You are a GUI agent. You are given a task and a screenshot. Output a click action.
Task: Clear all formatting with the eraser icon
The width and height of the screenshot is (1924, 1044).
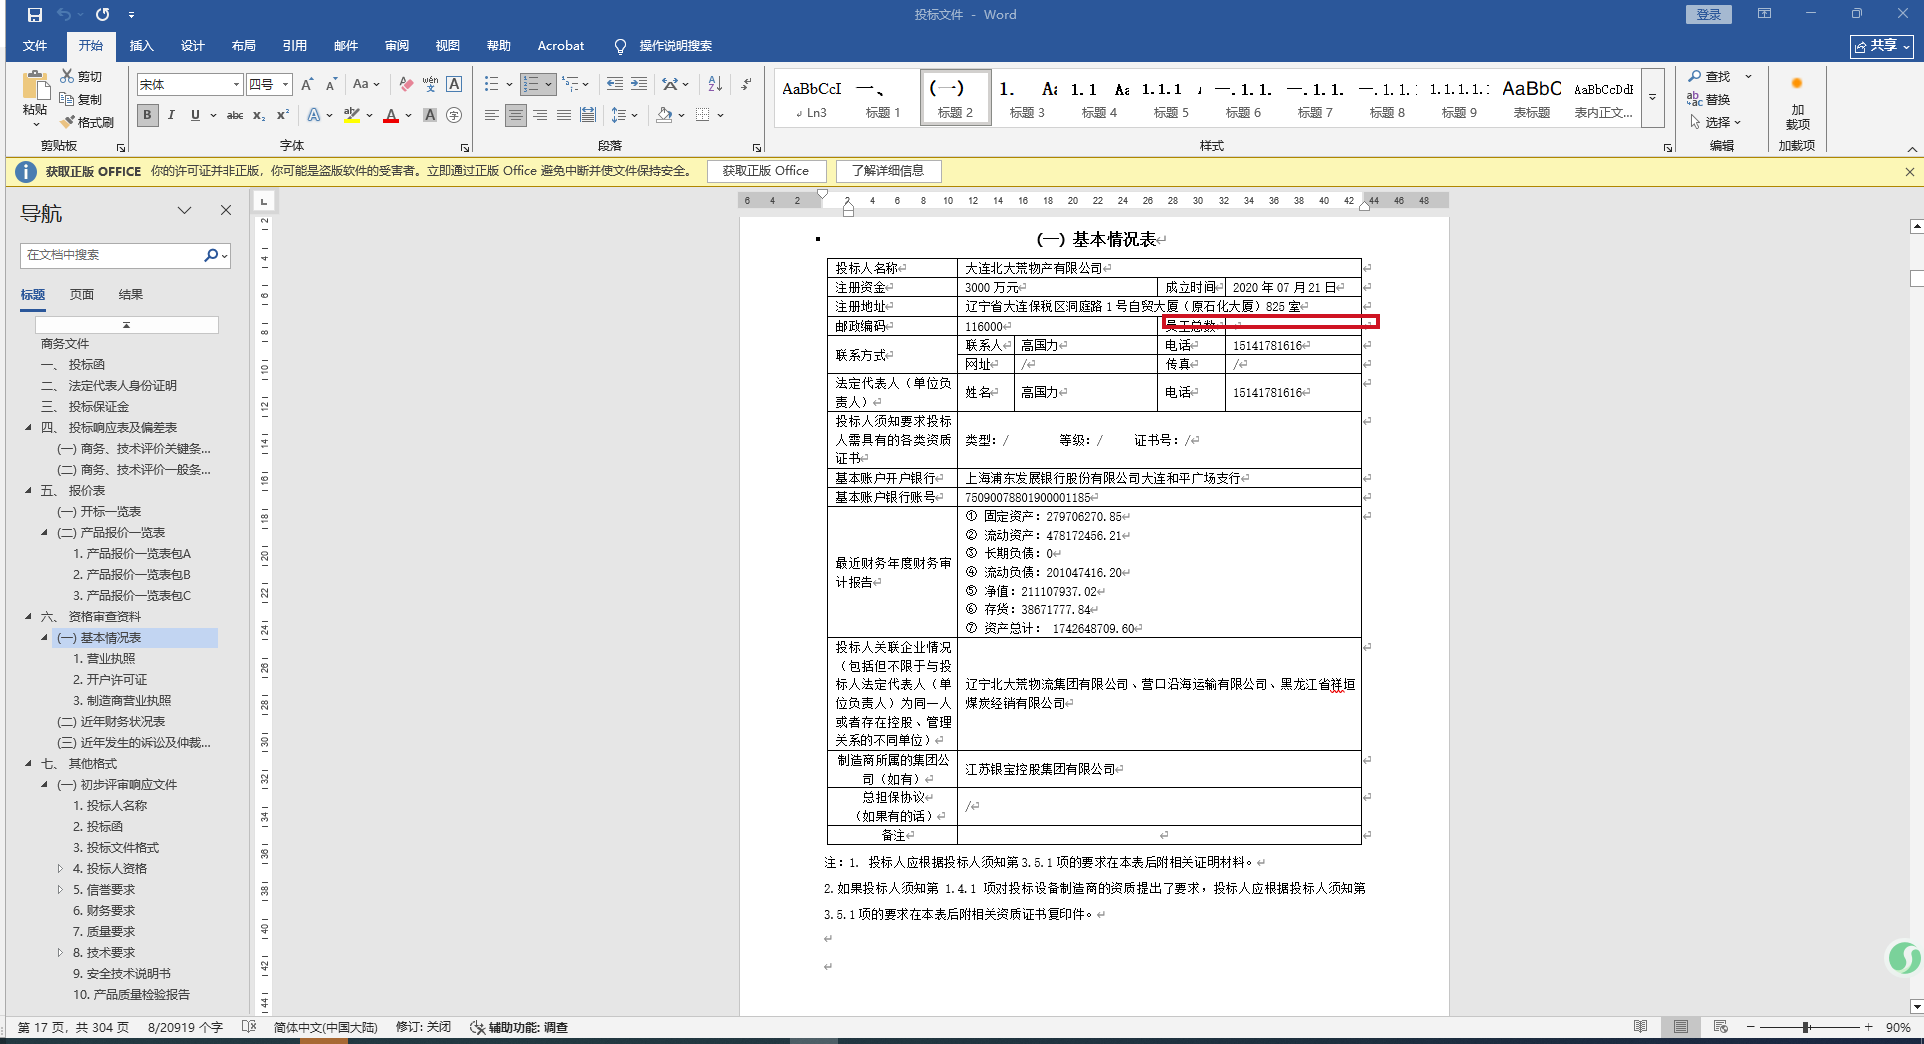405,85
